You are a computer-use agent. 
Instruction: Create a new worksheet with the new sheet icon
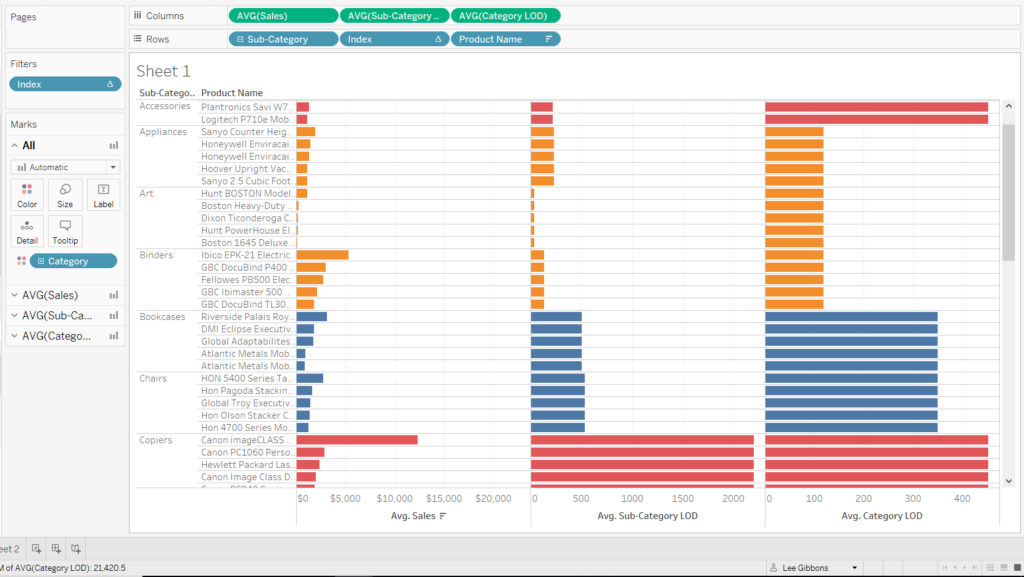pos(36,548)
